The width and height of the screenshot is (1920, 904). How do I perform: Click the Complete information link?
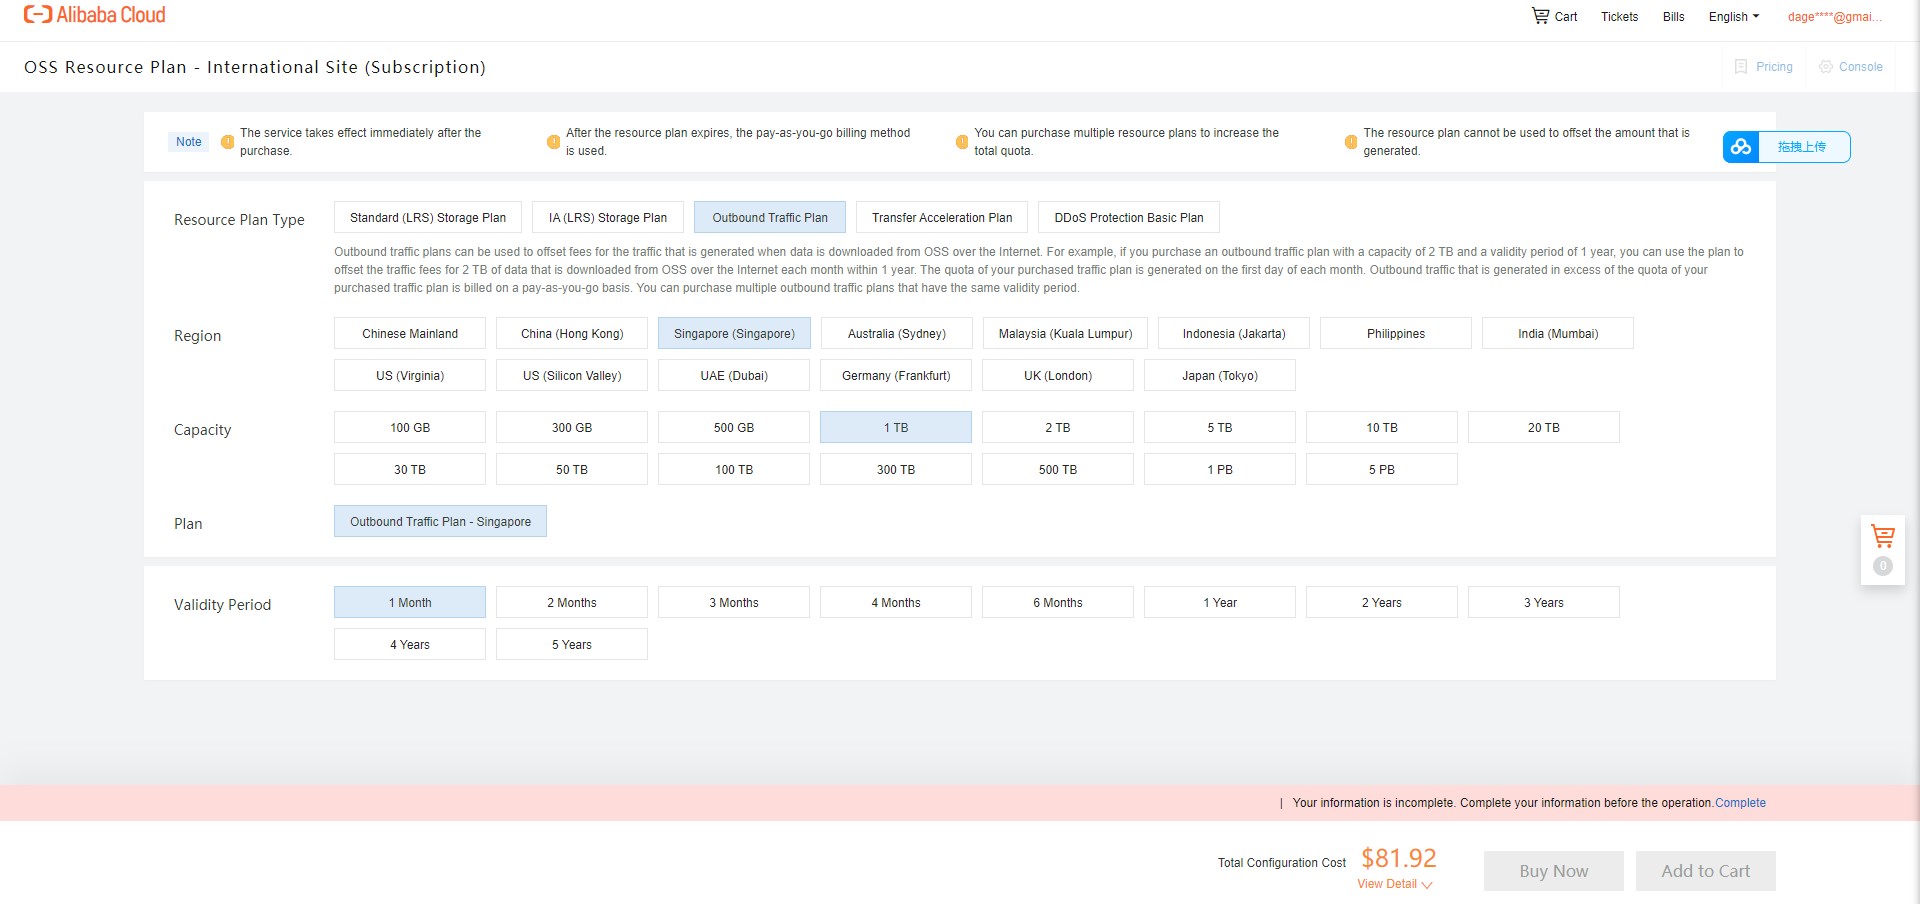coord(1740,803)
